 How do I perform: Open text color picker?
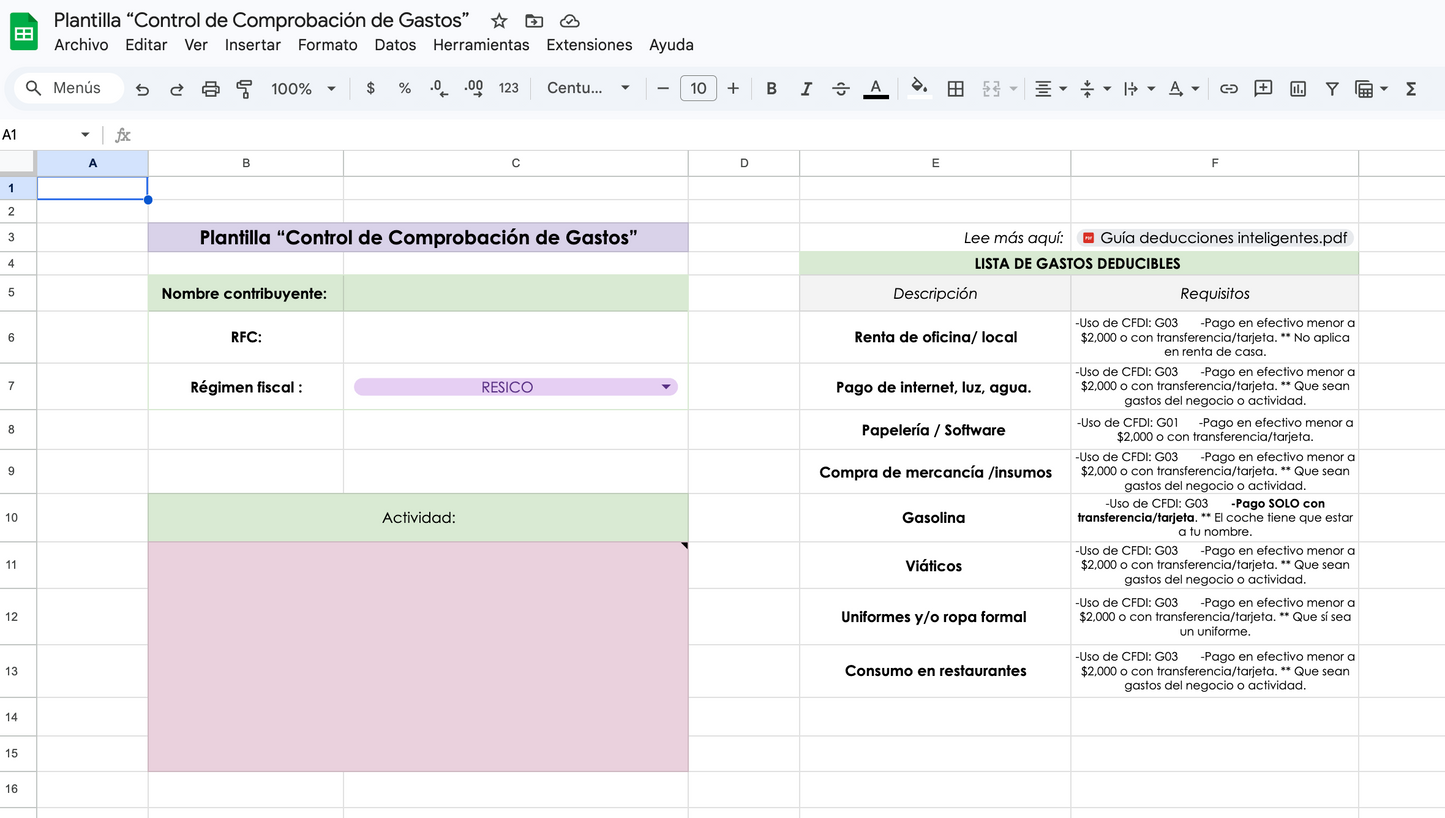[x=876, y=88]
